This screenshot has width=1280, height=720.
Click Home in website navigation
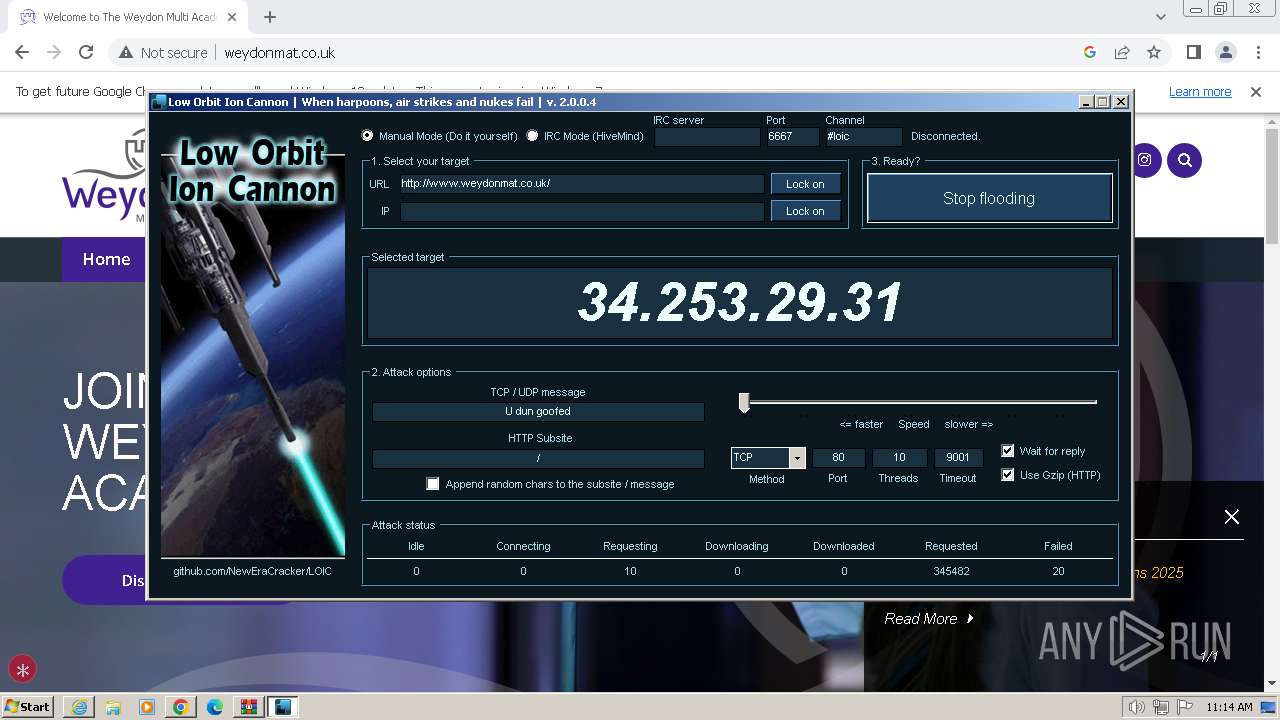point(106,259)
